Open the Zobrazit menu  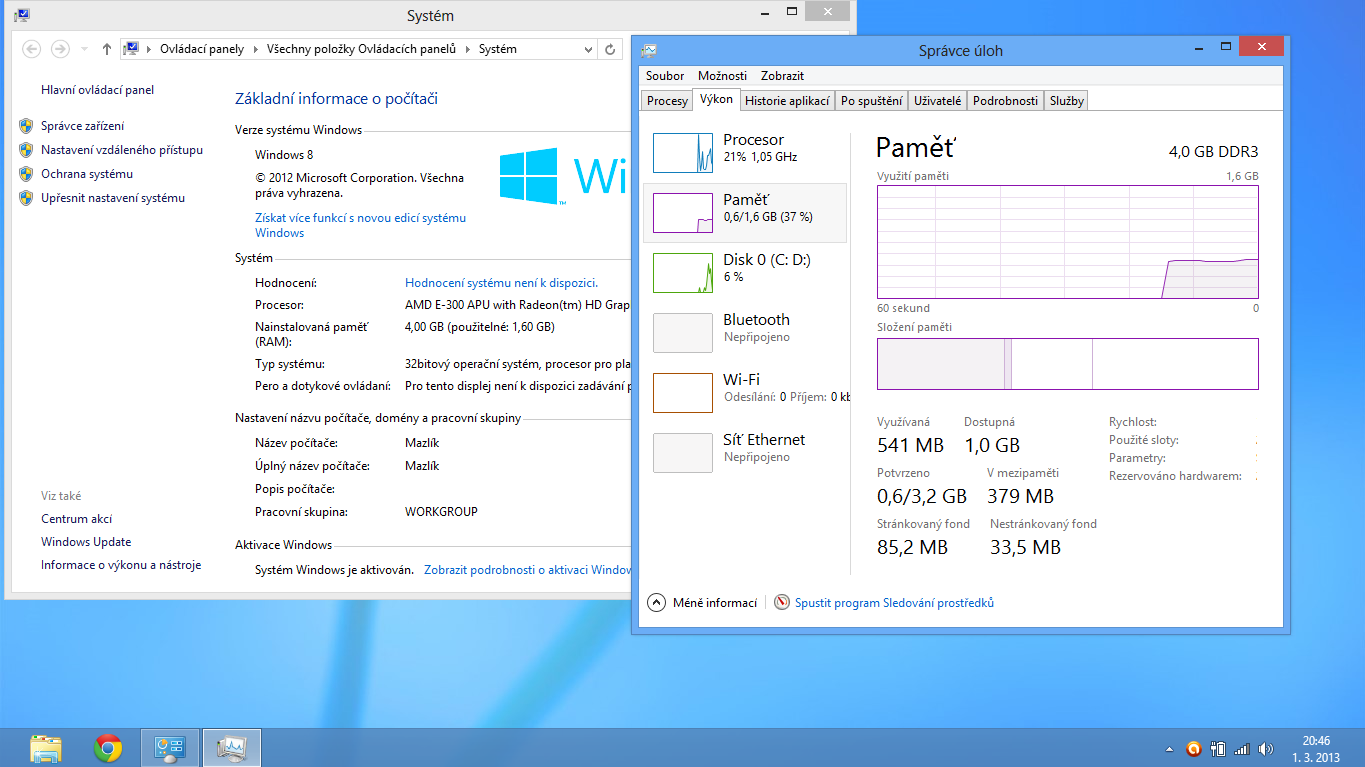pos(782,76)
